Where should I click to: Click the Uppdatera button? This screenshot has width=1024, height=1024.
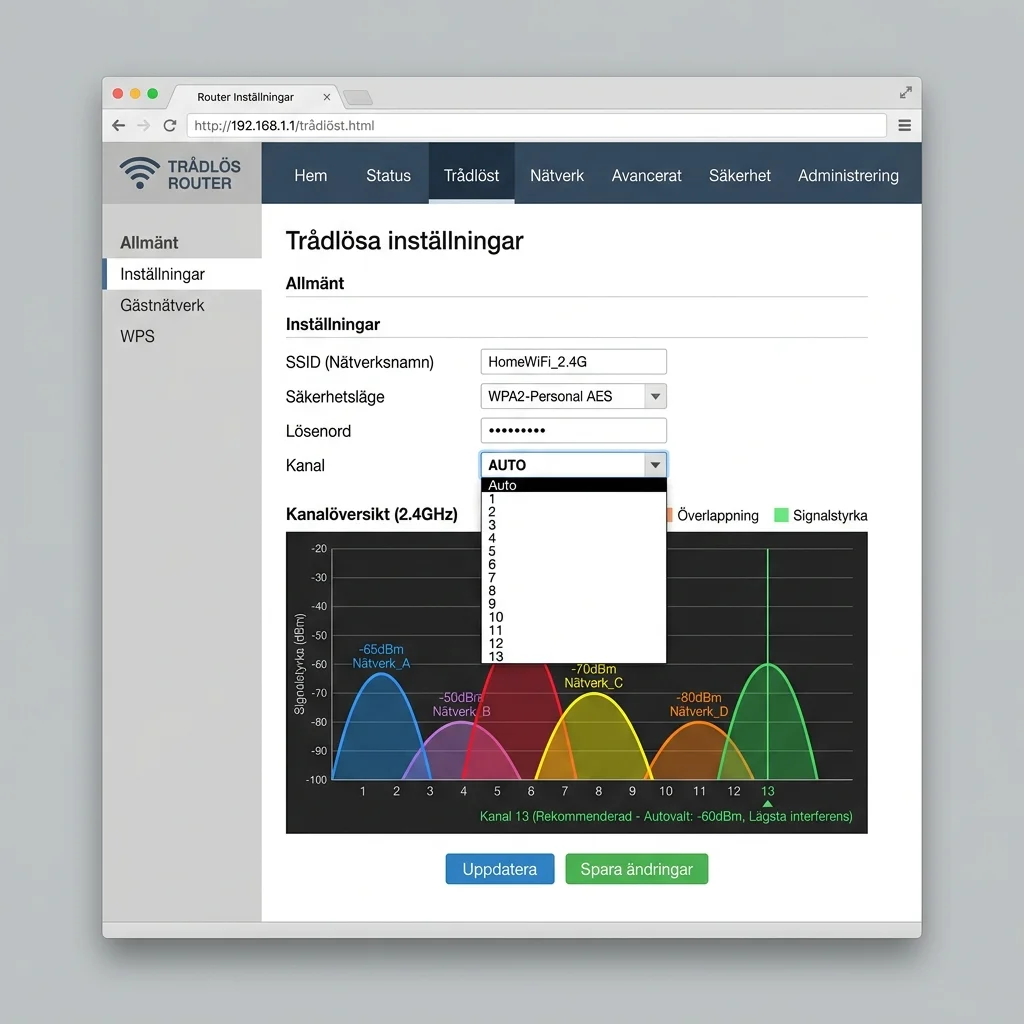pyautogui.click(x=500, y=869)
